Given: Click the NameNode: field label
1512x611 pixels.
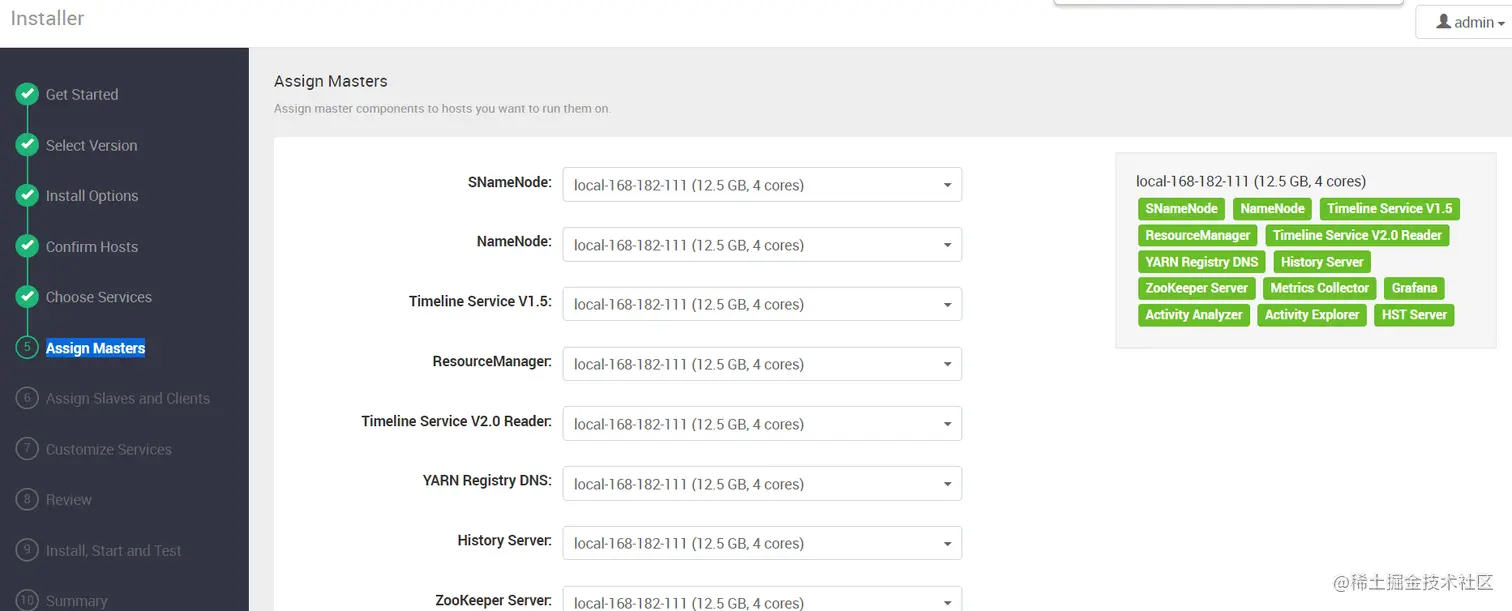Looking at the screenshot, I should pos(514,242).
